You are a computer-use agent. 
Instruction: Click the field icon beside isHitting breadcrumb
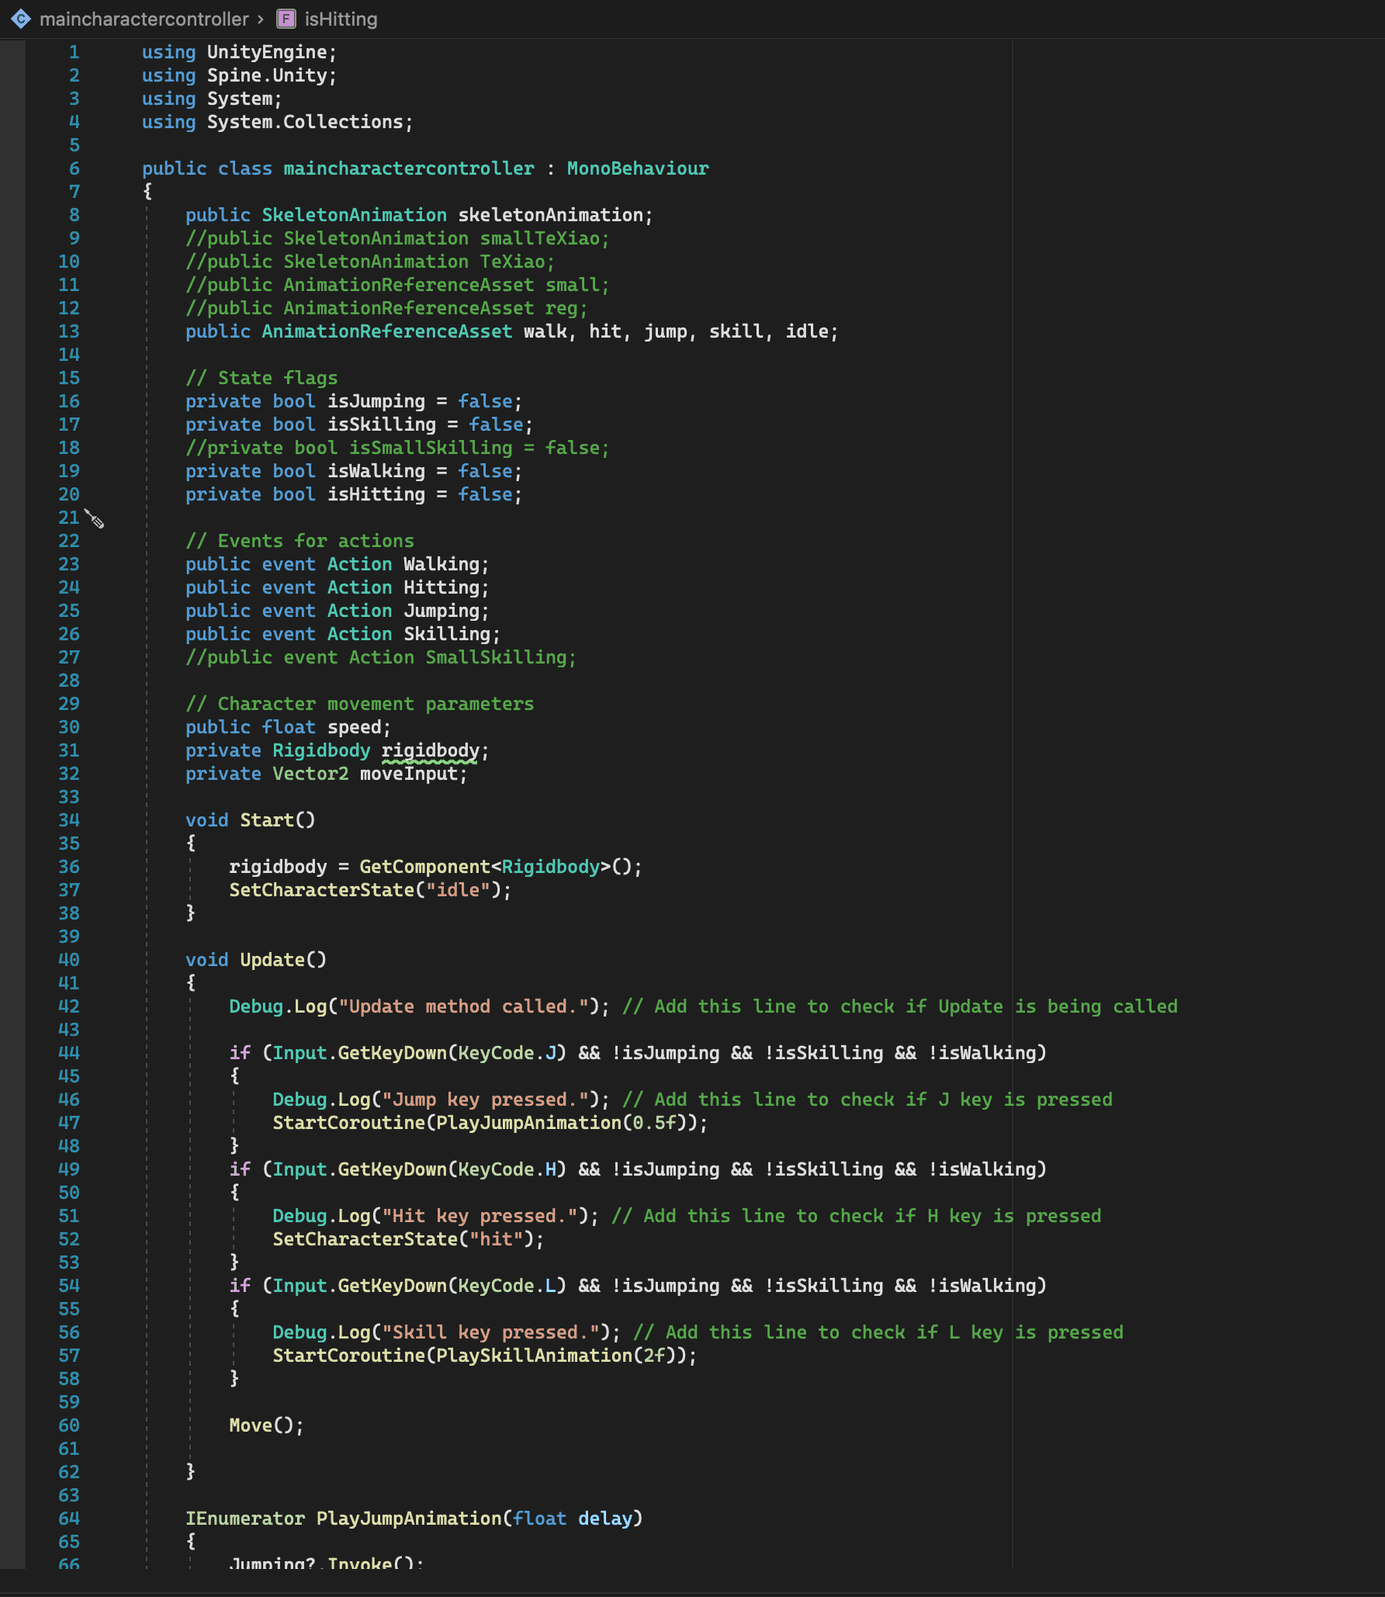click(286, 19)
